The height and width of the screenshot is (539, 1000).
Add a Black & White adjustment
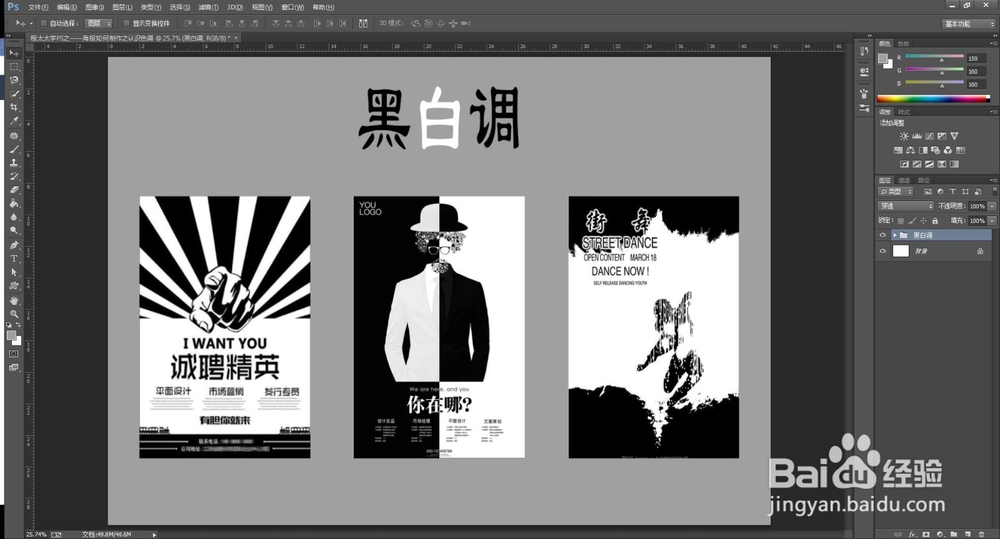(923, 150)
